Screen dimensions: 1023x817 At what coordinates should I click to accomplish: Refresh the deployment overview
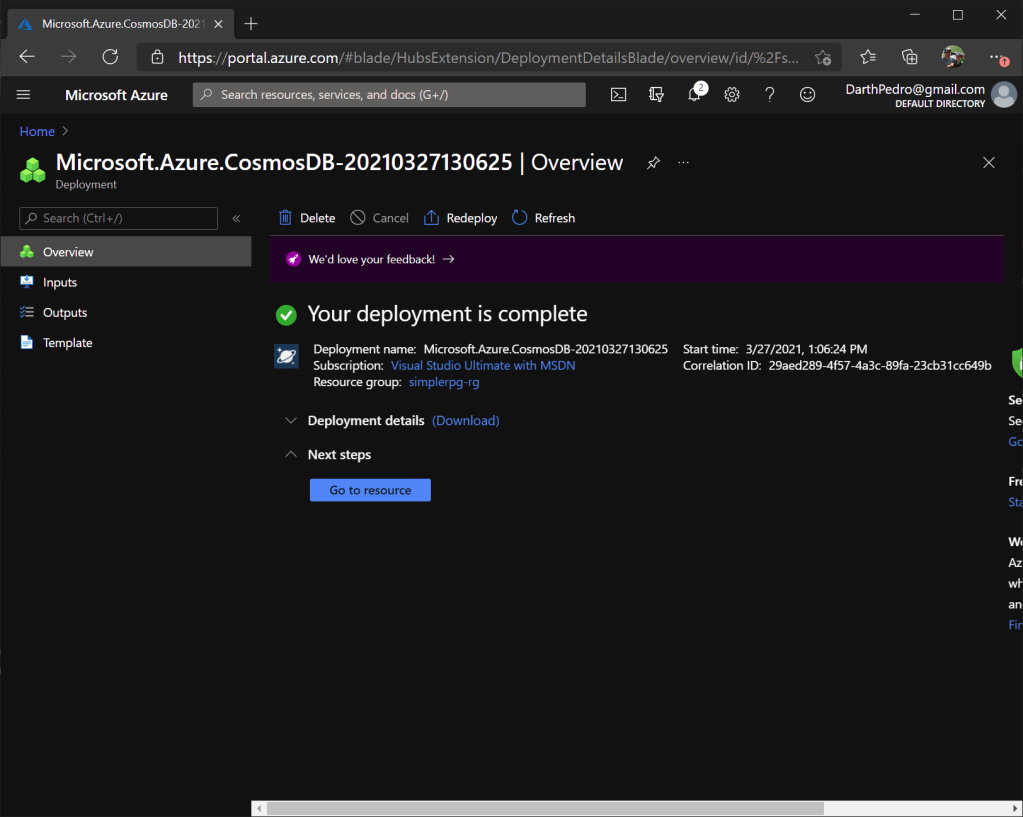click(543, 218)
